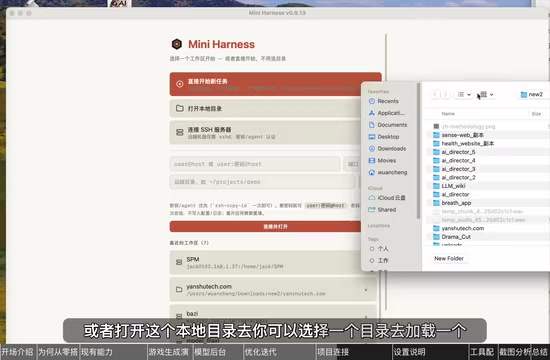Screen dimensions: 550x360
Task: Click the 打开本地目录 button
Action: tap(266, 108)
